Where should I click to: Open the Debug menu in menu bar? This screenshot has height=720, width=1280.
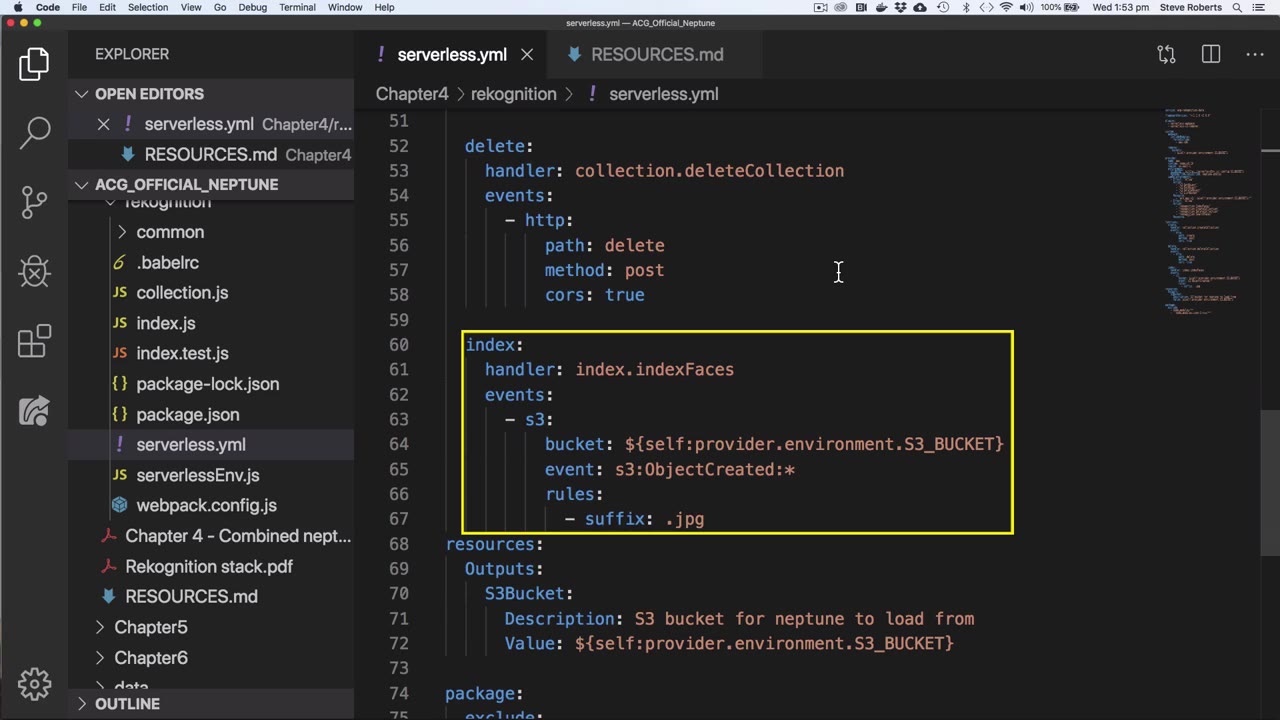point(252,7)
